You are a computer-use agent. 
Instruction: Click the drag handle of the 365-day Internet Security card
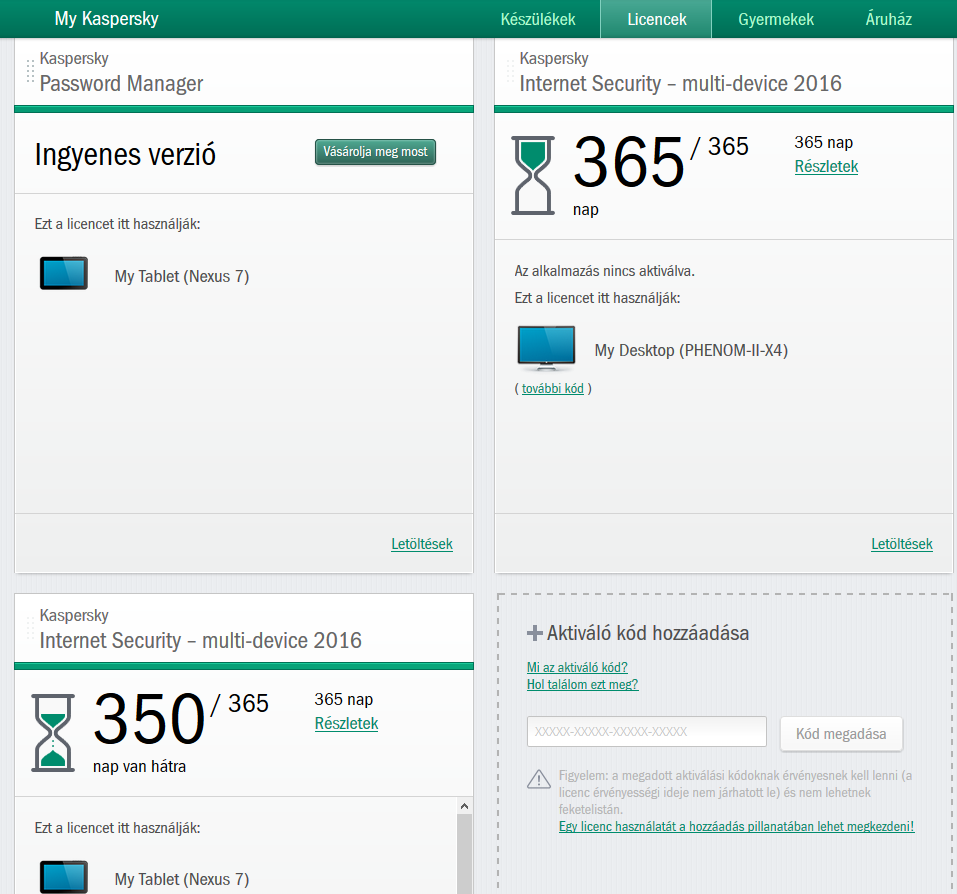point(510,71)
